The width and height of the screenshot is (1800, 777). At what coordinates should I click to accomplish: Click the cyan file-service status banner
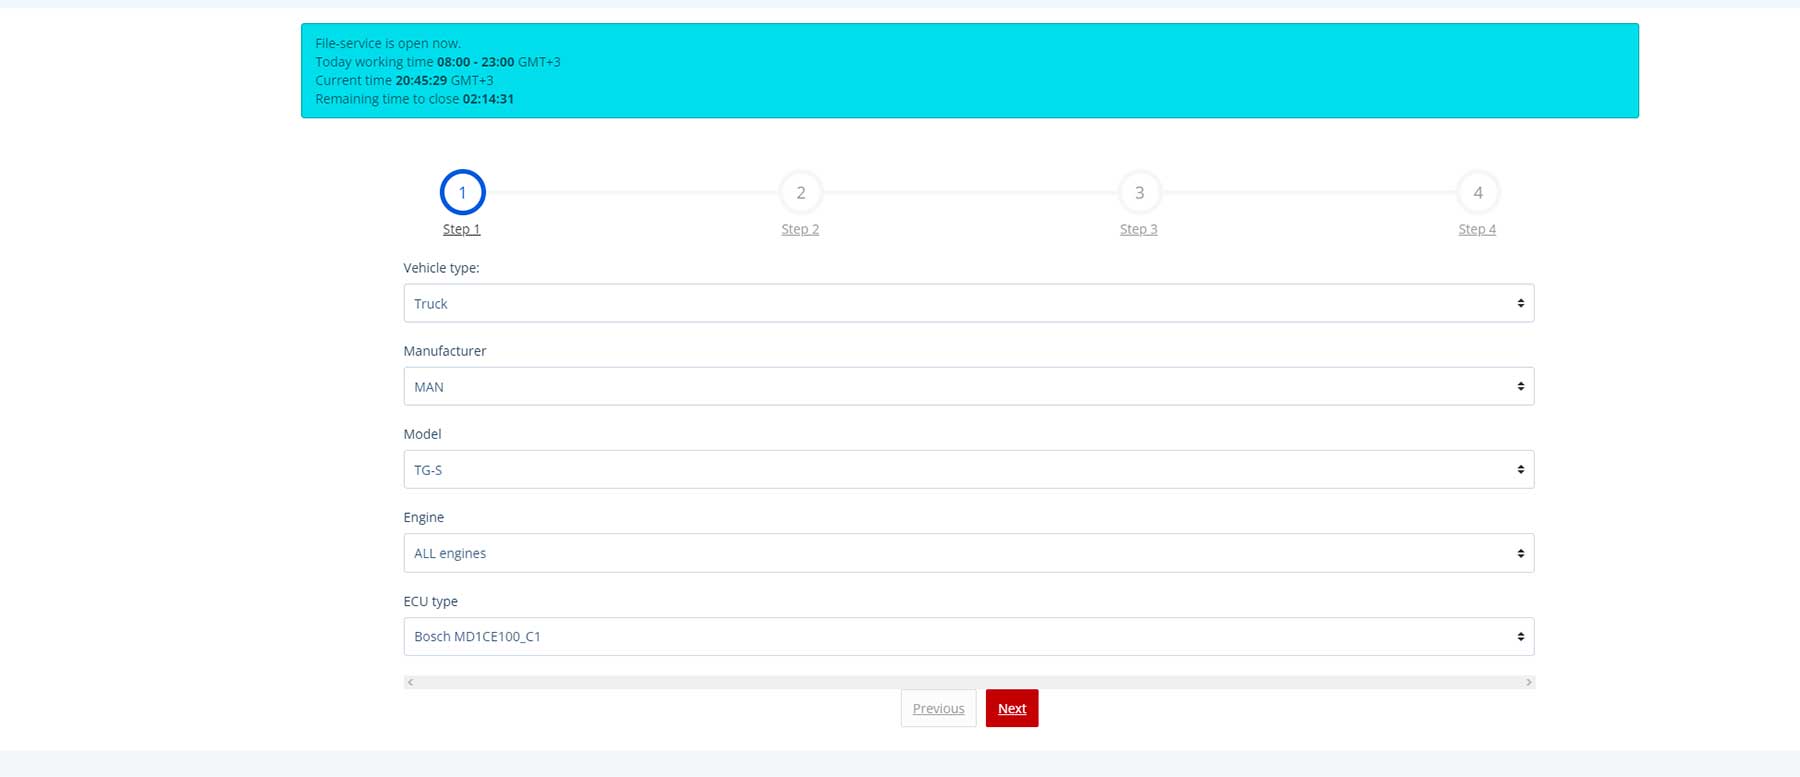[969, 71]
